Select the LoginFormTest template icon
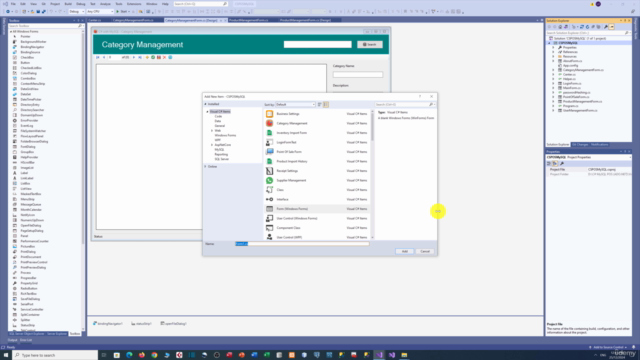Screen dimensions: 640x360 pyautogui.click(x=269, y=142)
